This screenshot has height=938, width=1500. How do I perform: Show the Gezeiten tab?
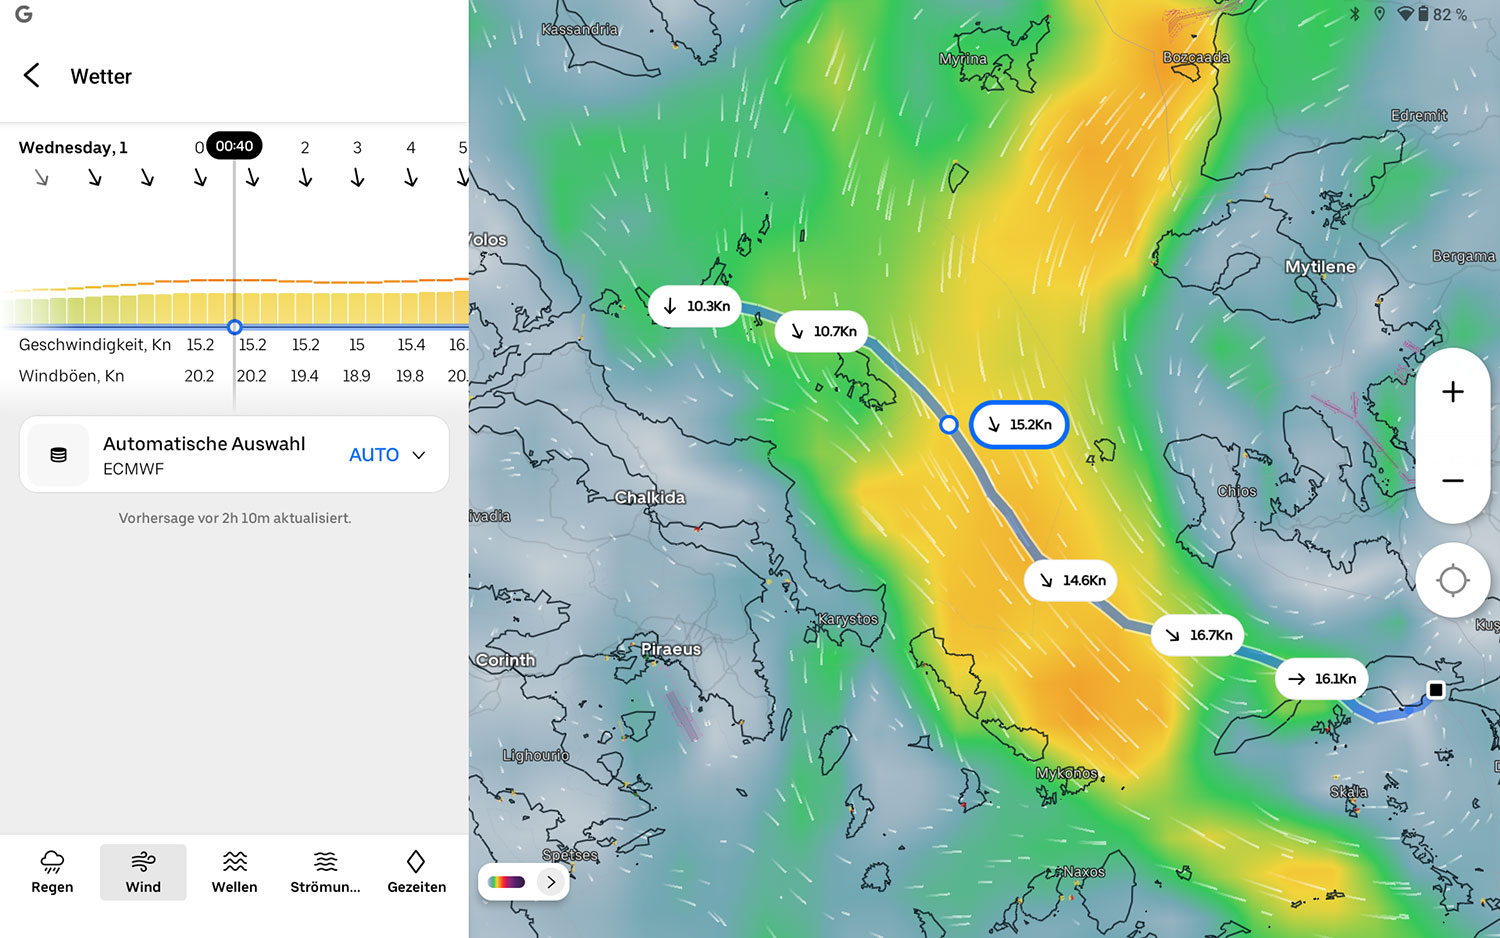tap(416, 872)
